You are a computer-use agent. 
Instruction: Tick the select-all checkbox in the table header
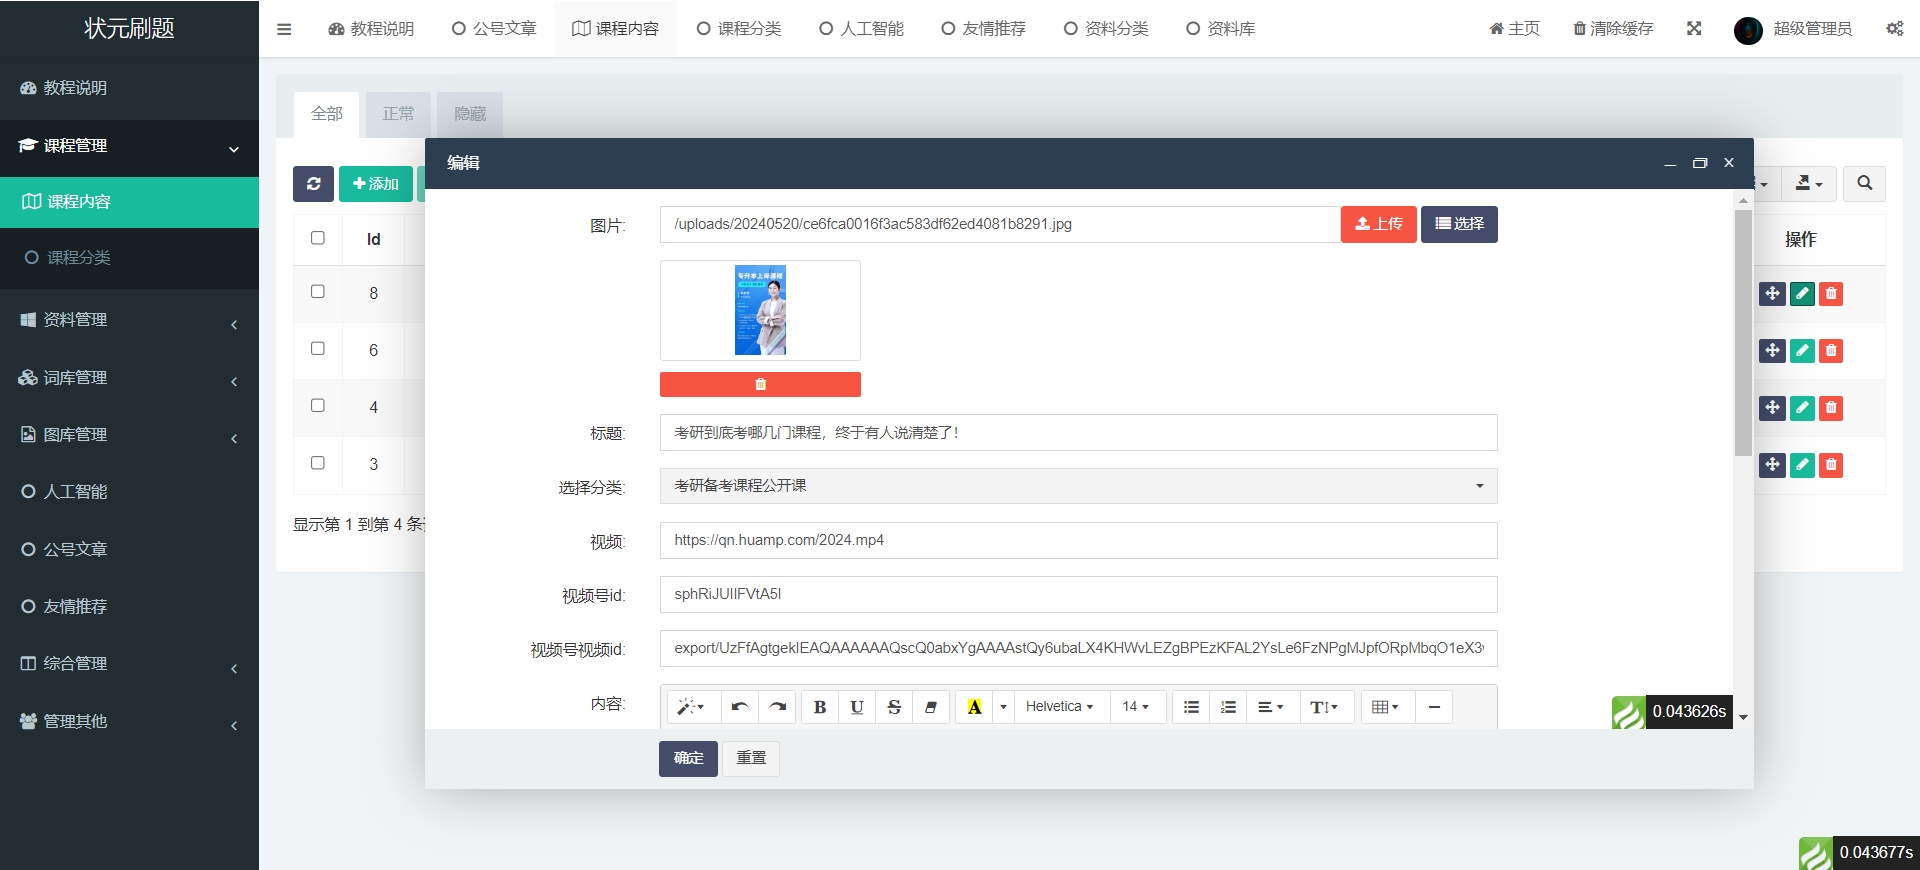pos(318,238)
